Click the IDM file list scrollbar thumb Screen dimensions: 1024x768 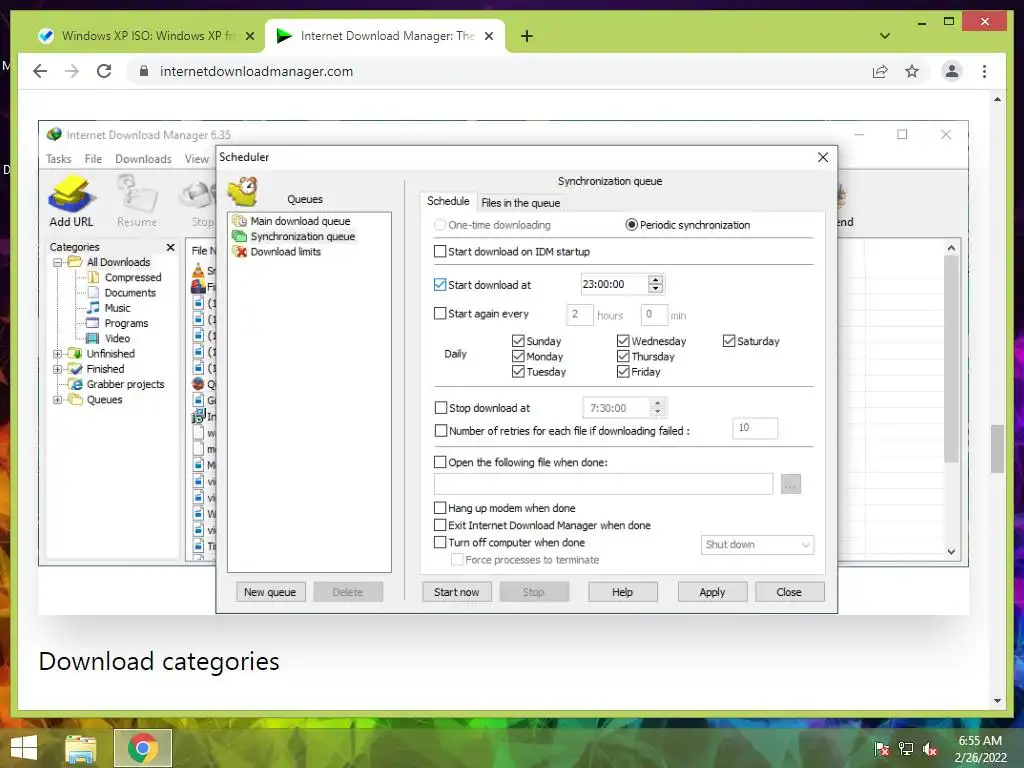pos(951,359)
